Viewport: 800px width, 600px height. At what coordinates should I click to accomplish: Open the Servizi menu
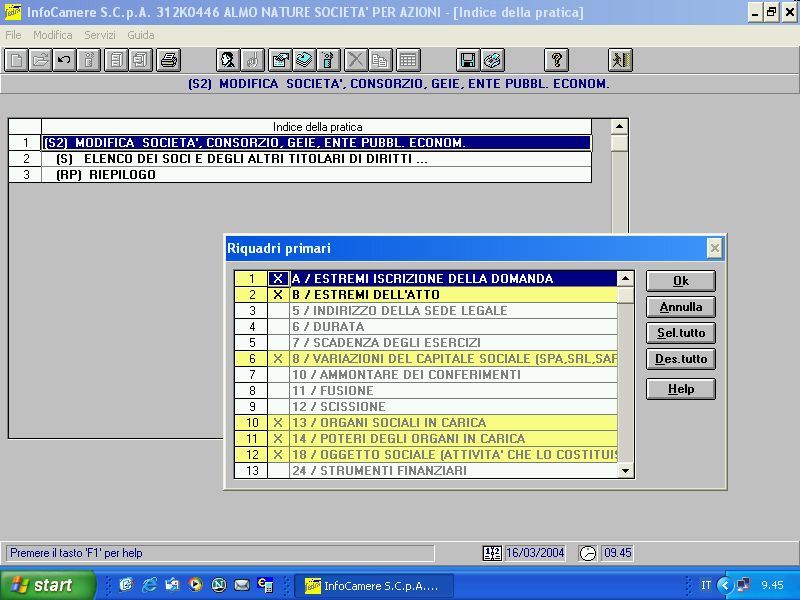[99, 35]
